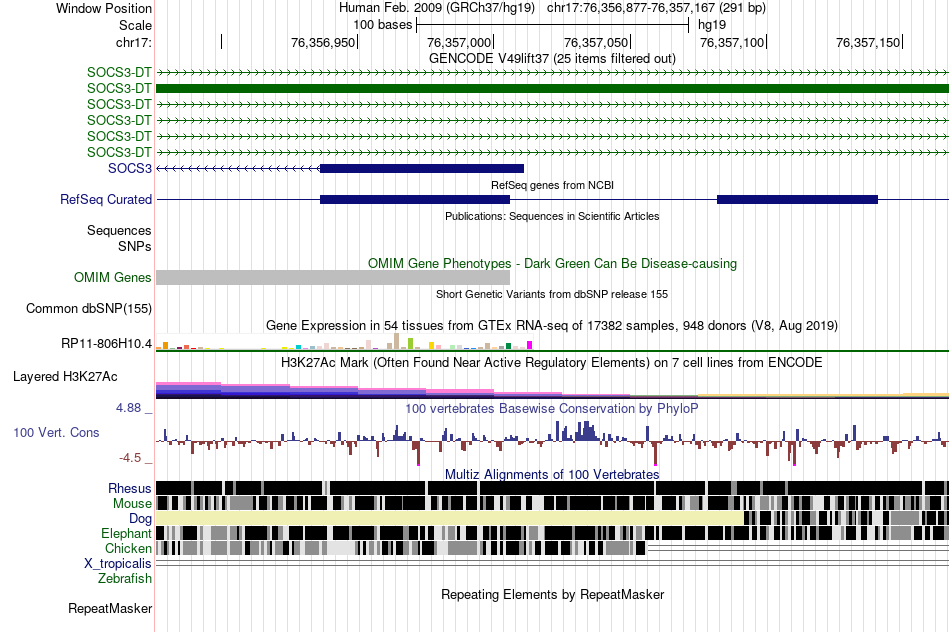The image size is (950, 632).
Task: Click the 100 Vert. Cons label
Action: [x=56, y=433]
